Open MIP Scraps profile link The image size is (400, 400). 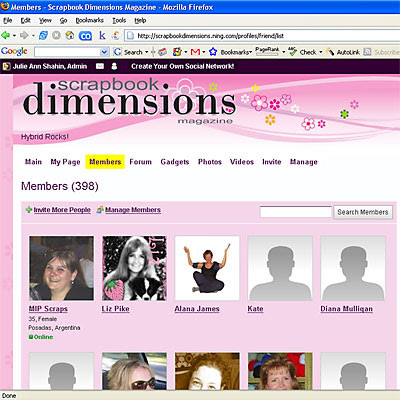click(x=48, y=309)
